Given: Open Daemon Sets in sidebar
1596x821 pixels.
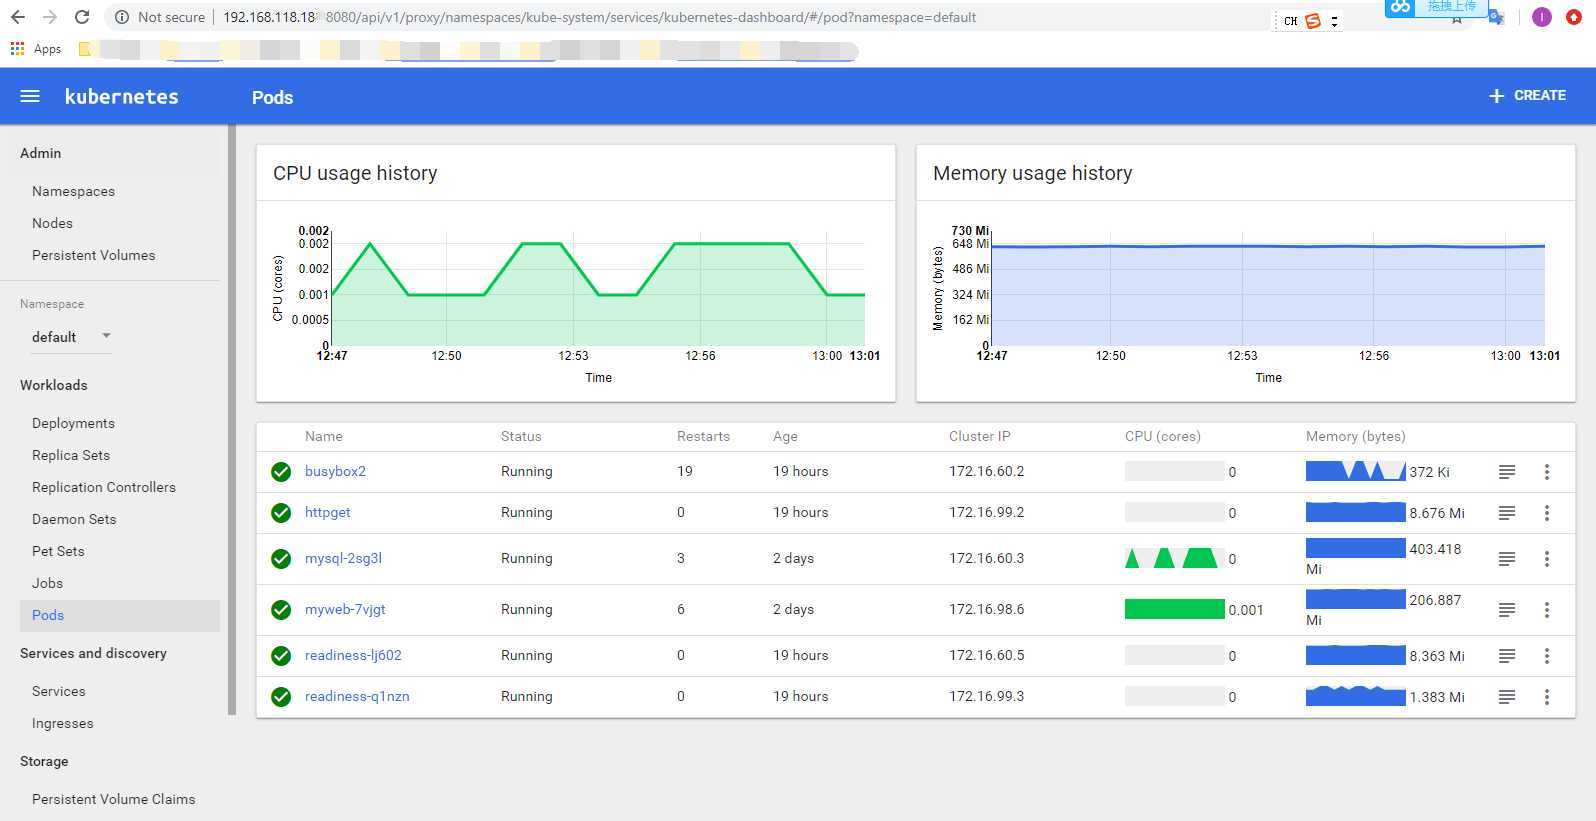Looking at the screenshot, I should click(74, 519).
